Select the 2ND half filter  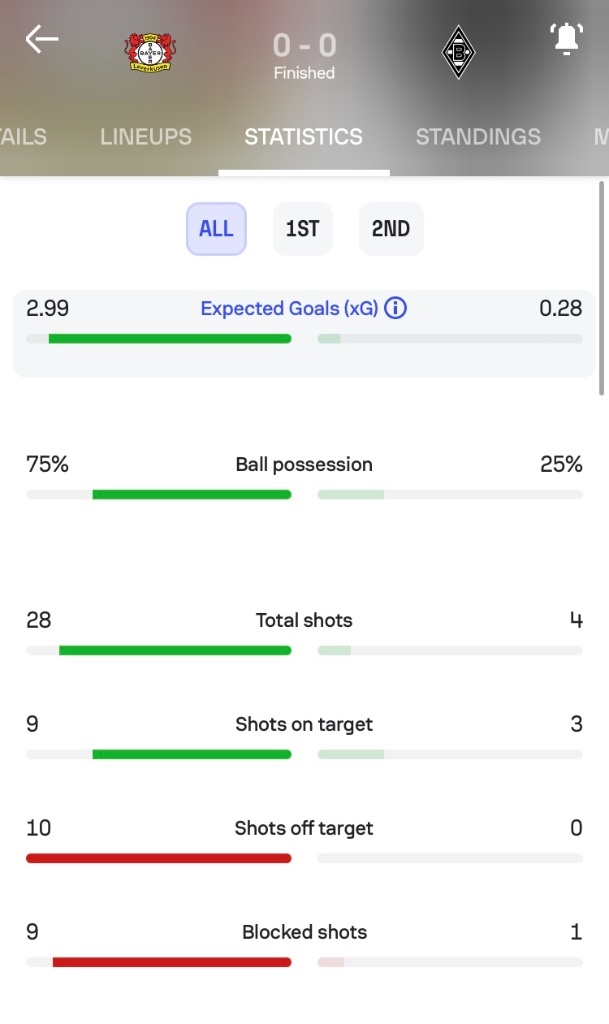(x=391, y=229)
